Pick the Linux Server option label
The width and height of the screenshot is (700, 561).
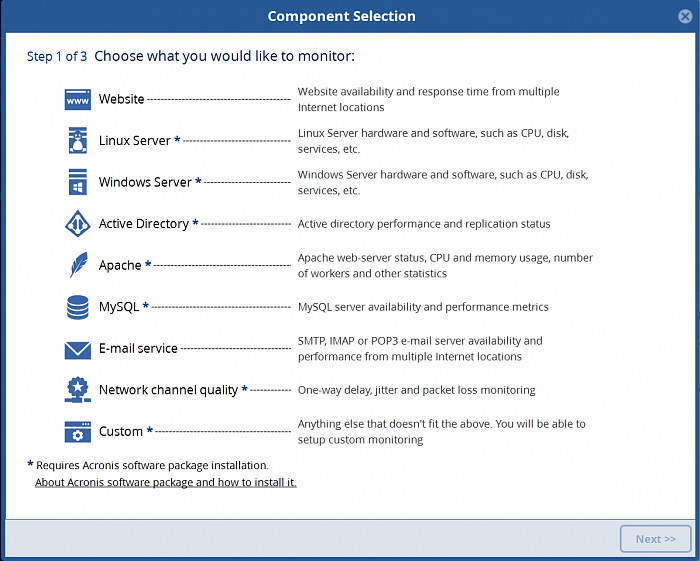pos(135,141)
